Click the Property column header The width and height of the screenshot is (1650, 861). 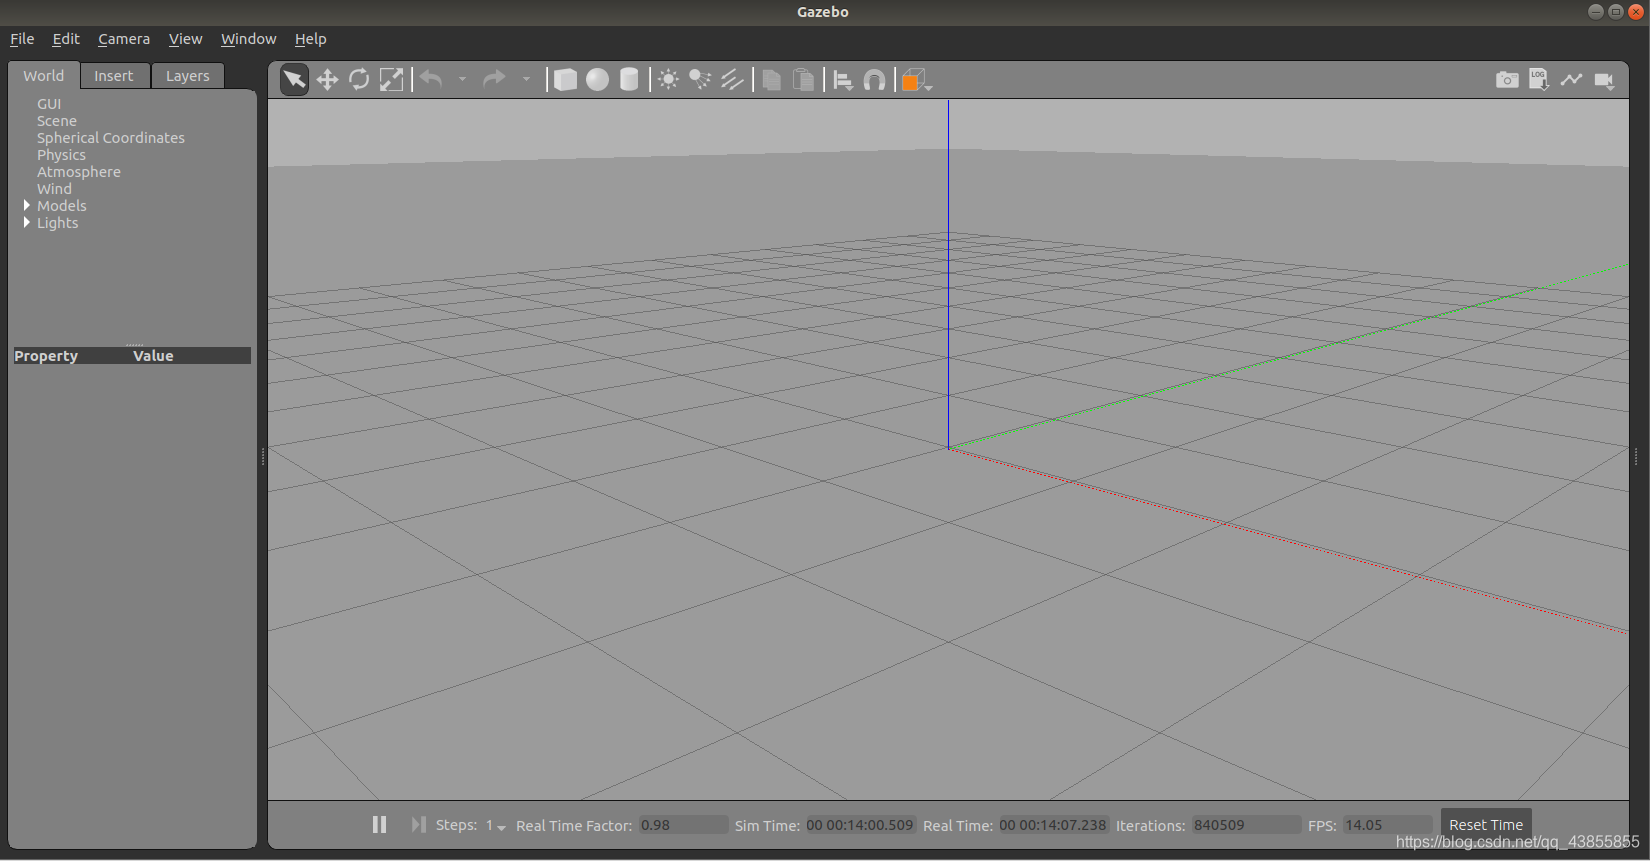coord(46,356)
